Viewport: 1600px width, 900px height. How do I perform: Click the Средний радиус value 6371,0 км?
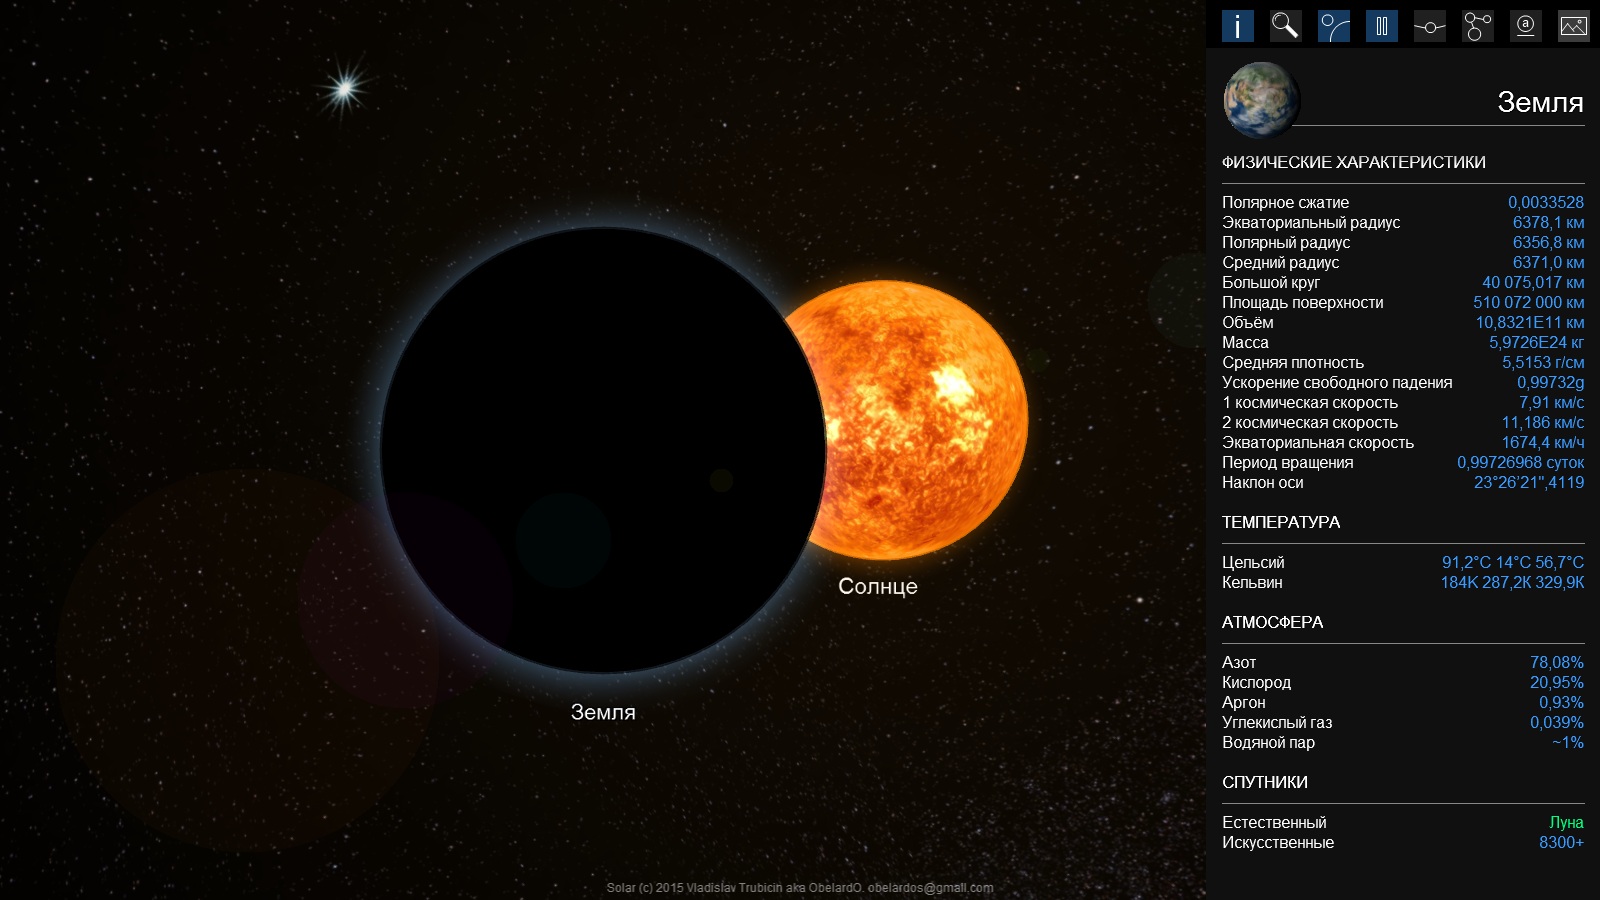1548,262
